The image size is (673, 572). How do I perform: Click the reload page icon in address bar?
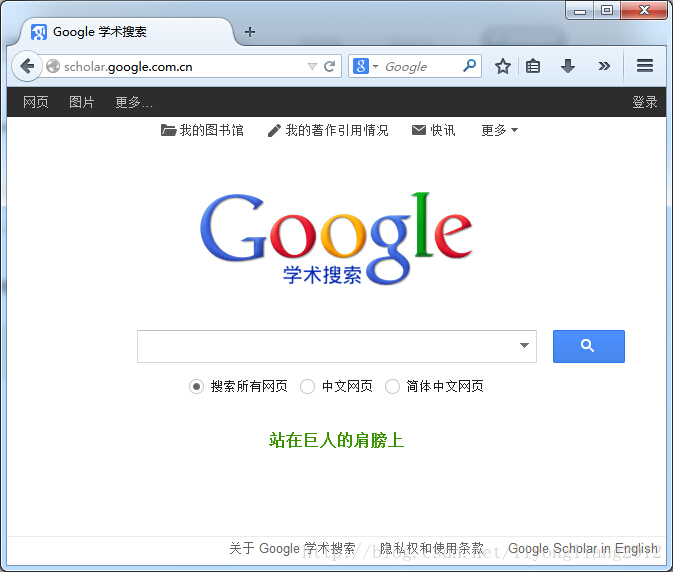point(329,67)
